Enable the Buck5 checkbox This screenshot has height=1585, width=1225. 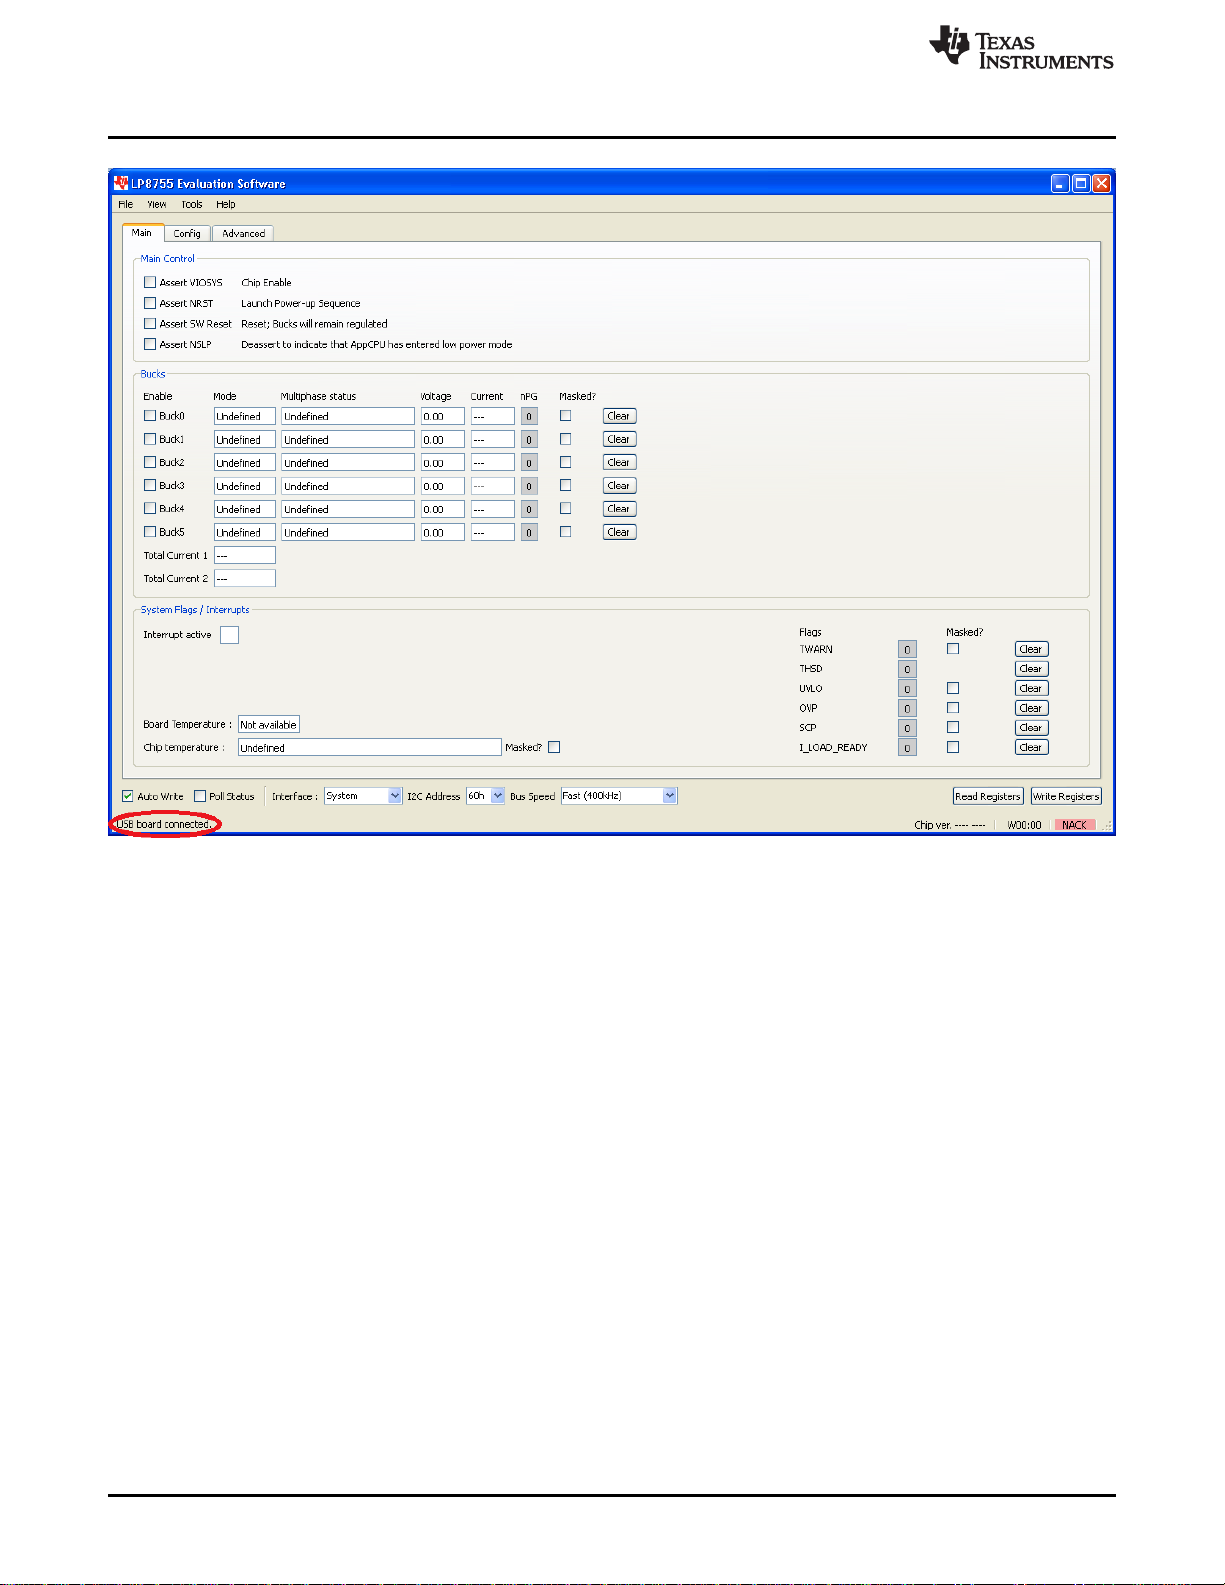[150, 532]
